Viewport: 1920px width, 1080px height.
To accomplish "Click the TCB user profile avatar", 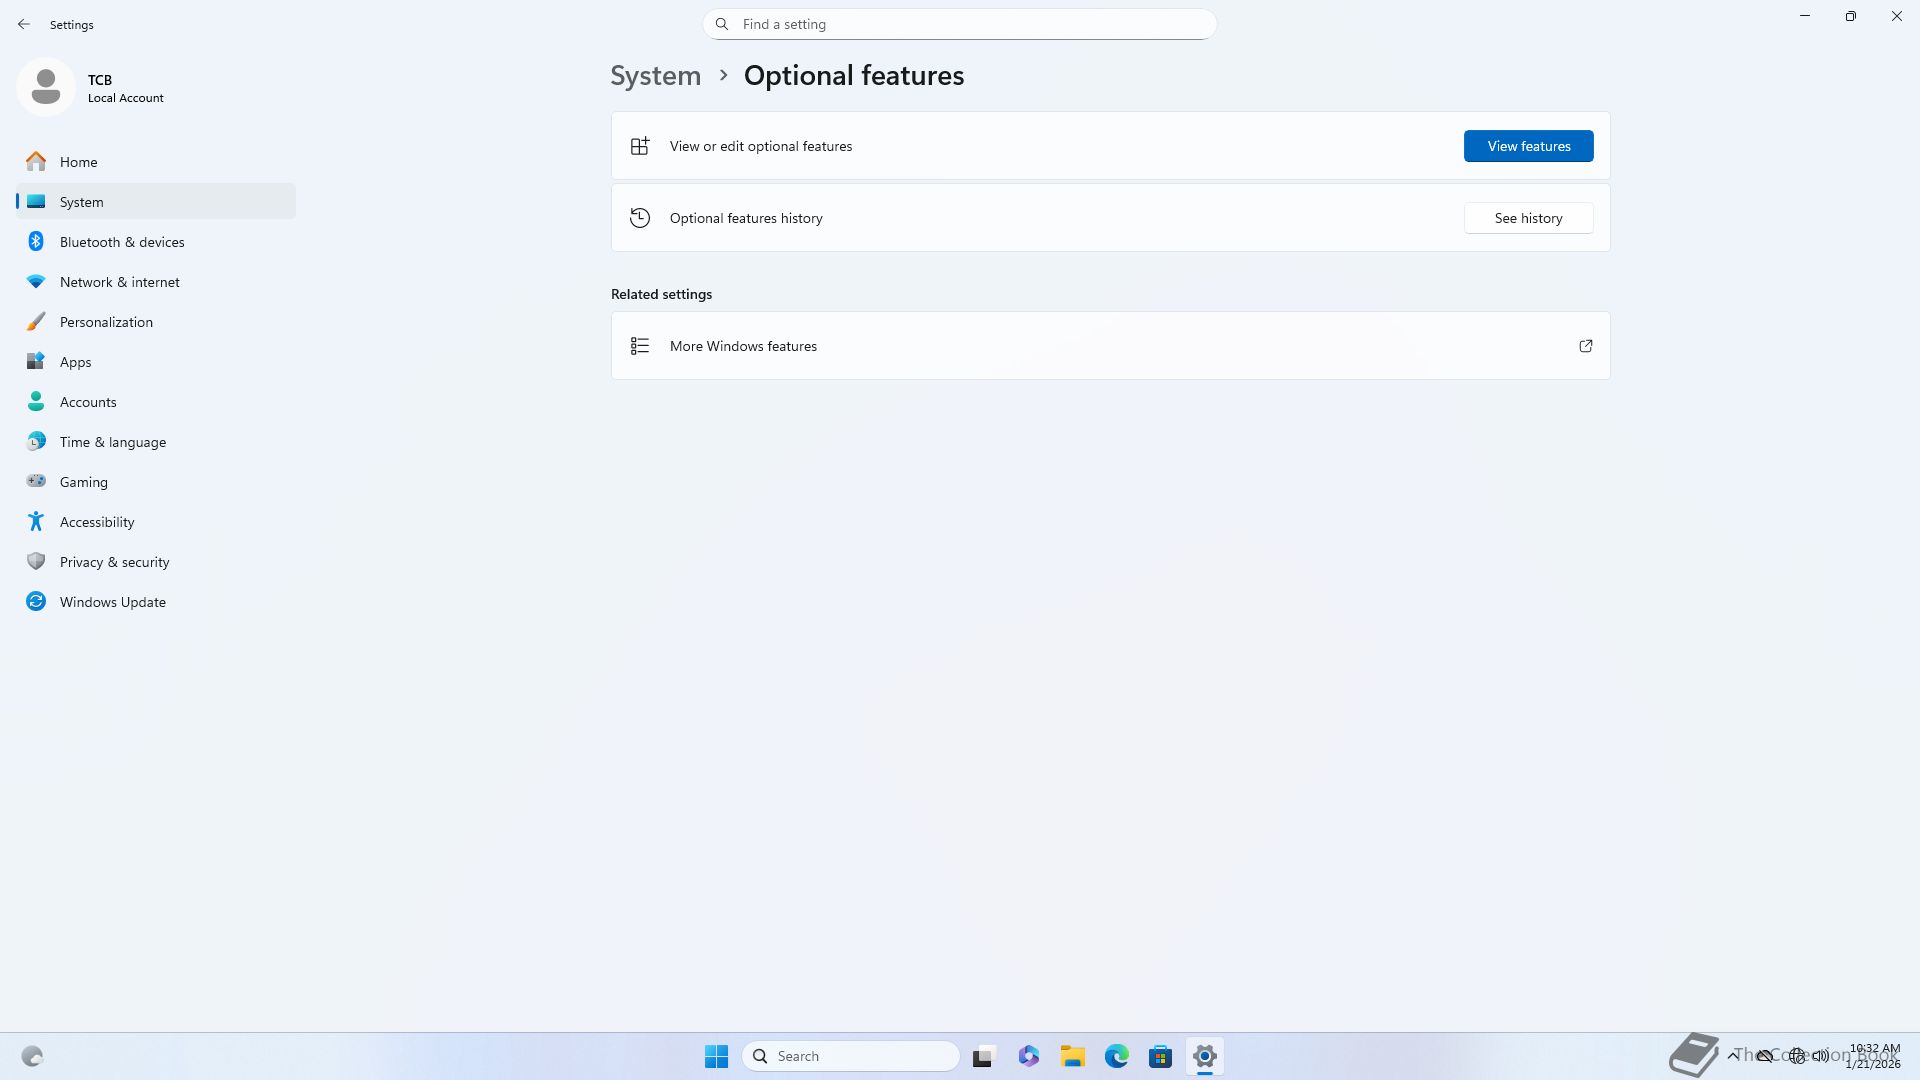I will (x=46, y=88).
